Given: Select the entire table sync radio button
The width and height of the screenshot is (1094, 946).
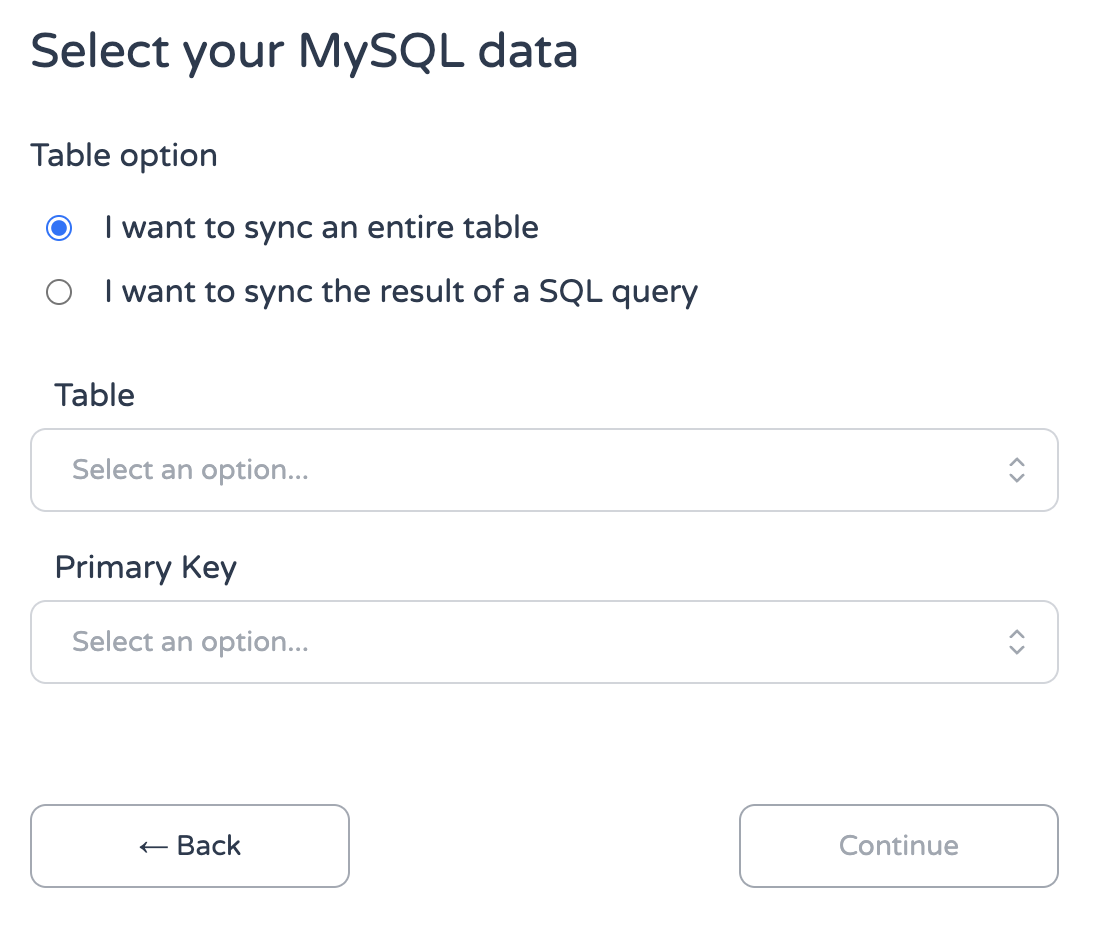Looking at the screenshot, I should pyautogui.click(x=59, y=228).
